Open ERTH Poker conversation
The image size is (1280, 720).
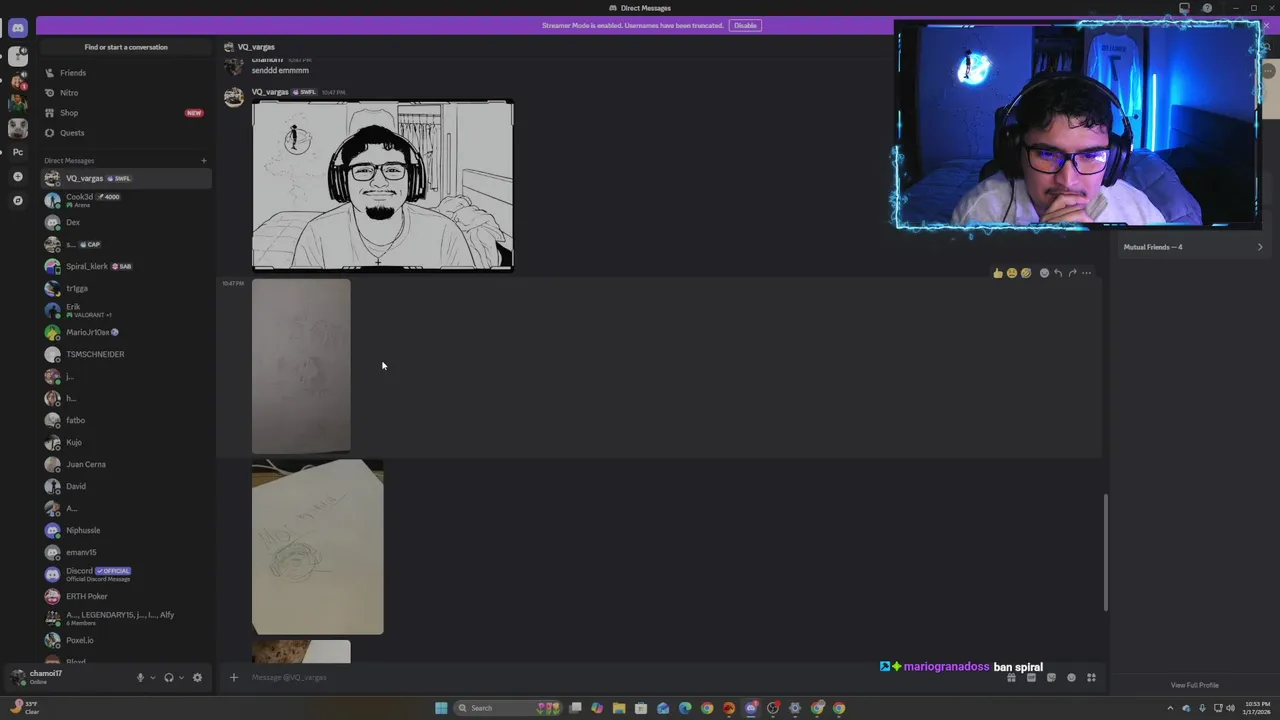(x=126, y=596)
